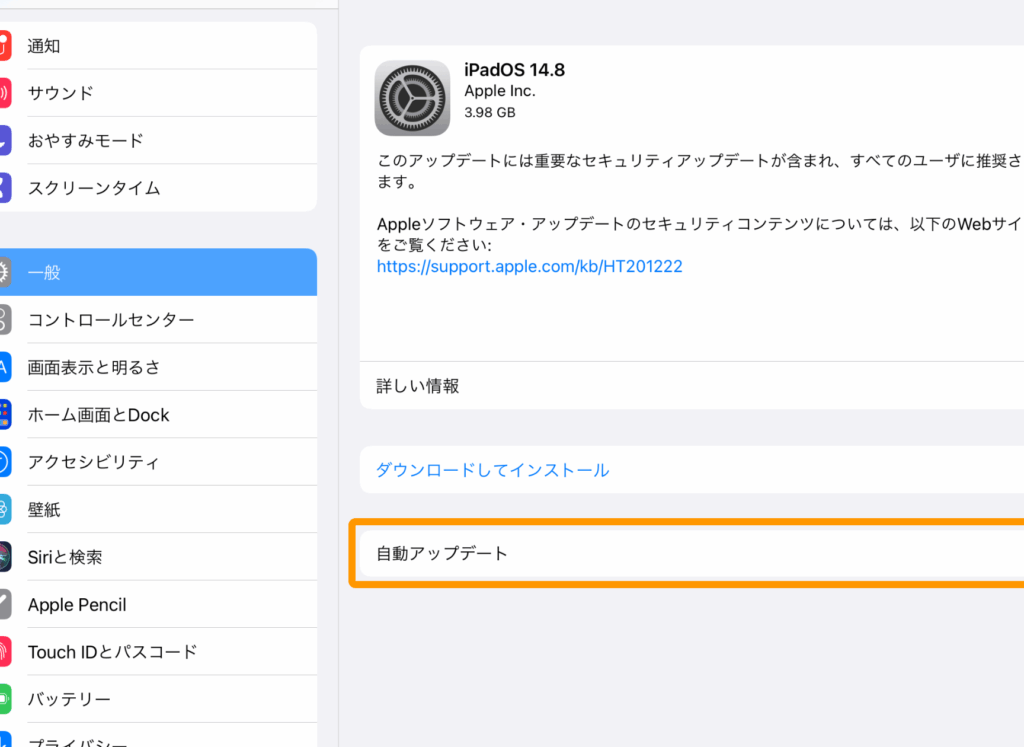The height and width of the screenshot is (747, 1024).
Task: Tap the Apple Pencil icon
Action: [x=5, y=605]
